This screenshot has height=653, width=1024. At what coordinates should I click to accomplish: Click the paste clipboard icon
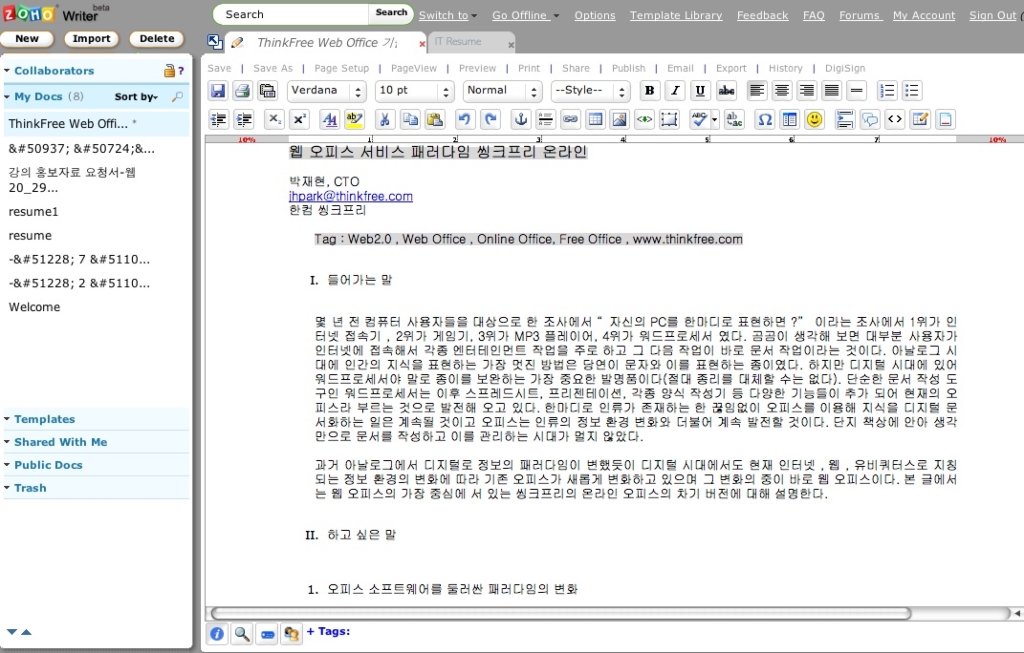[434, 119]
